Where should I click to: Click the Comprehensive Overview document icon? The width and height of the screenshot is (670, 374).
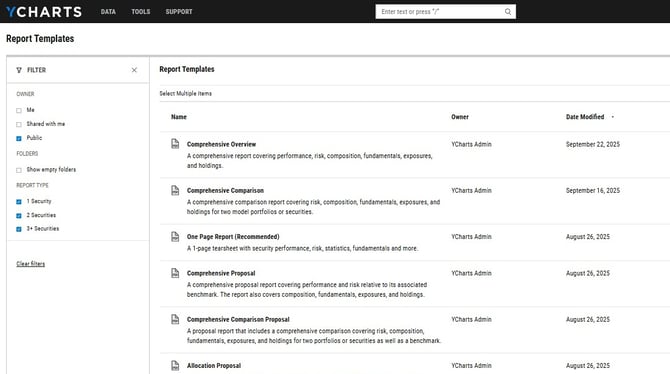point(175,144)
